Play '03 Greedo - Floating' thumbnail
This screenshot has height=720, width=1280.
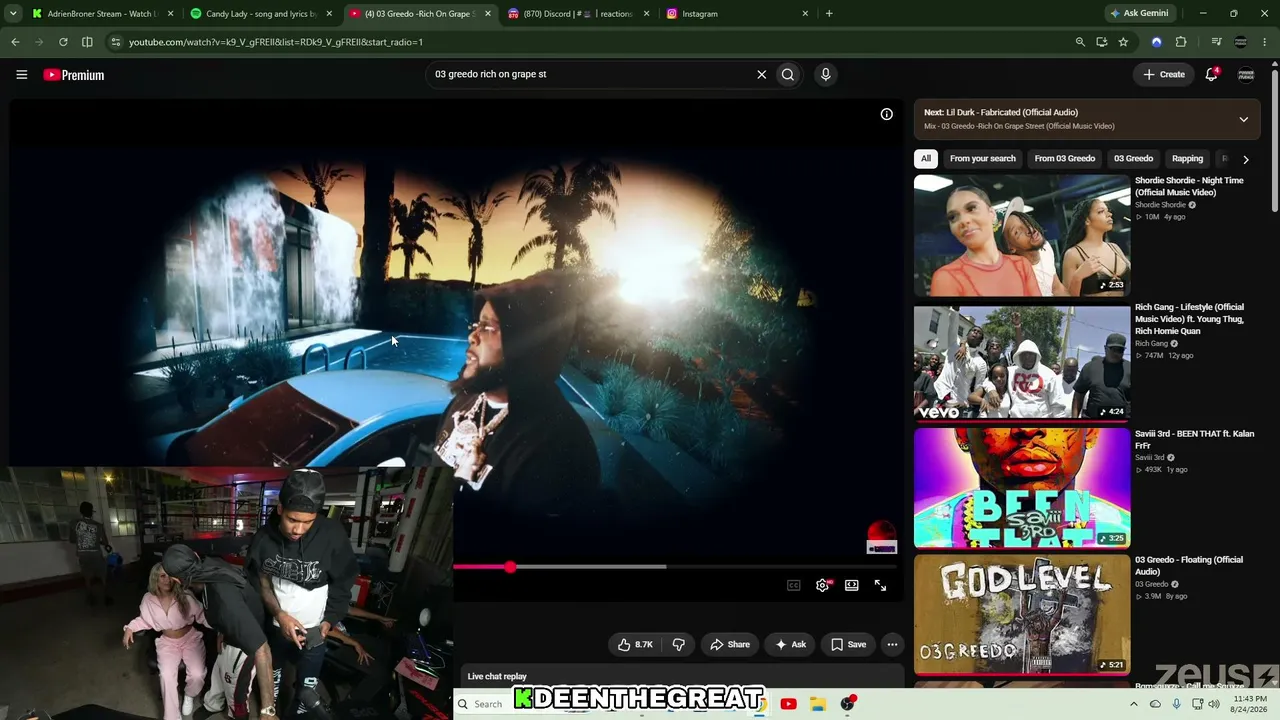point(1022,615)
